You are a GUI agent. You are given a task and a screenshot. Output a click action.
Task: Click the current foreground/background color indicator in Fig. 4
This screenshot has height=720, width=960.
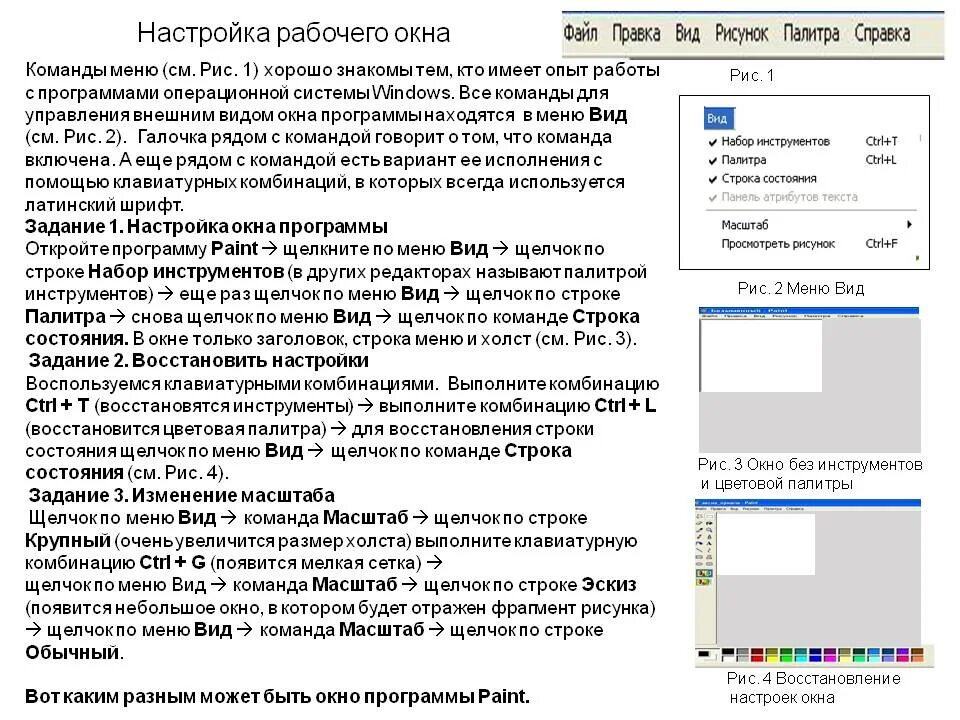[705, 655]
